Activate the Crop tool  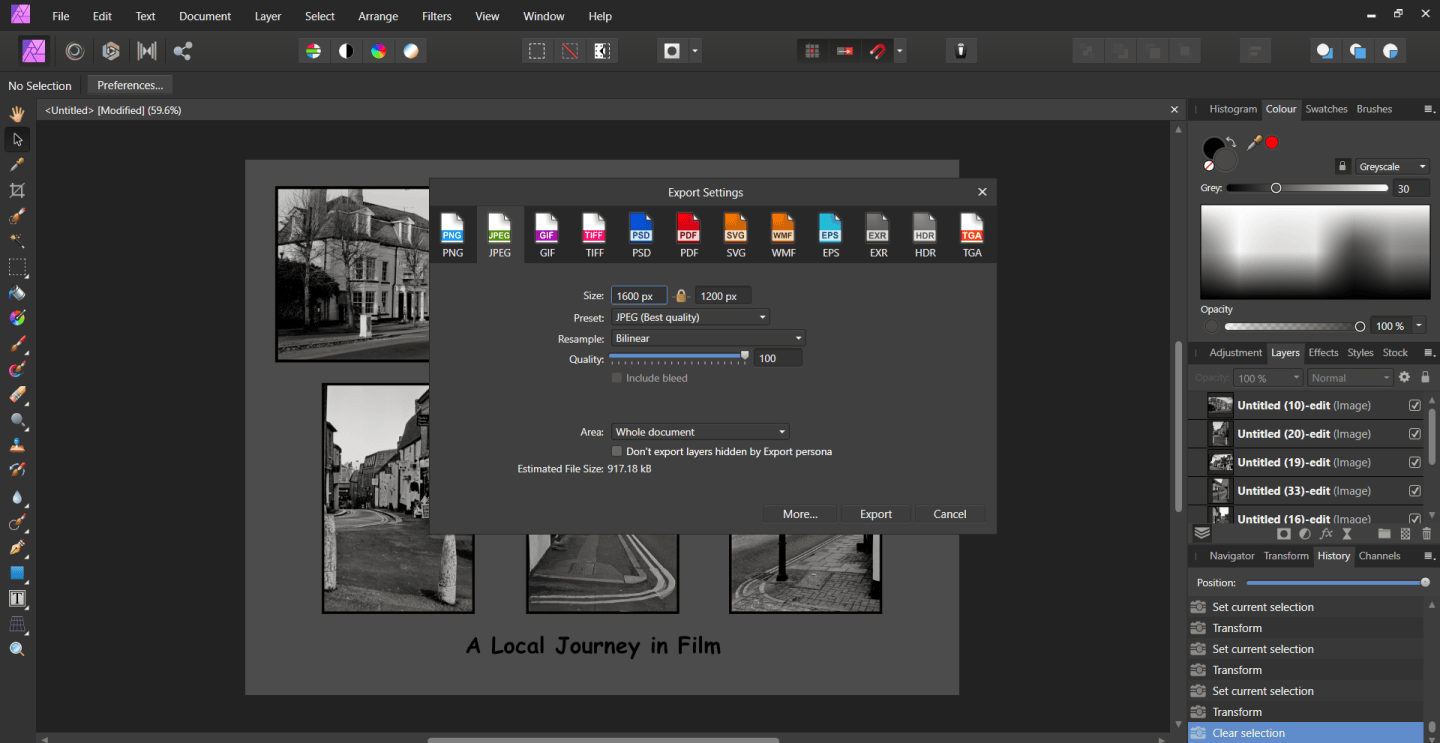click(17, 190)
